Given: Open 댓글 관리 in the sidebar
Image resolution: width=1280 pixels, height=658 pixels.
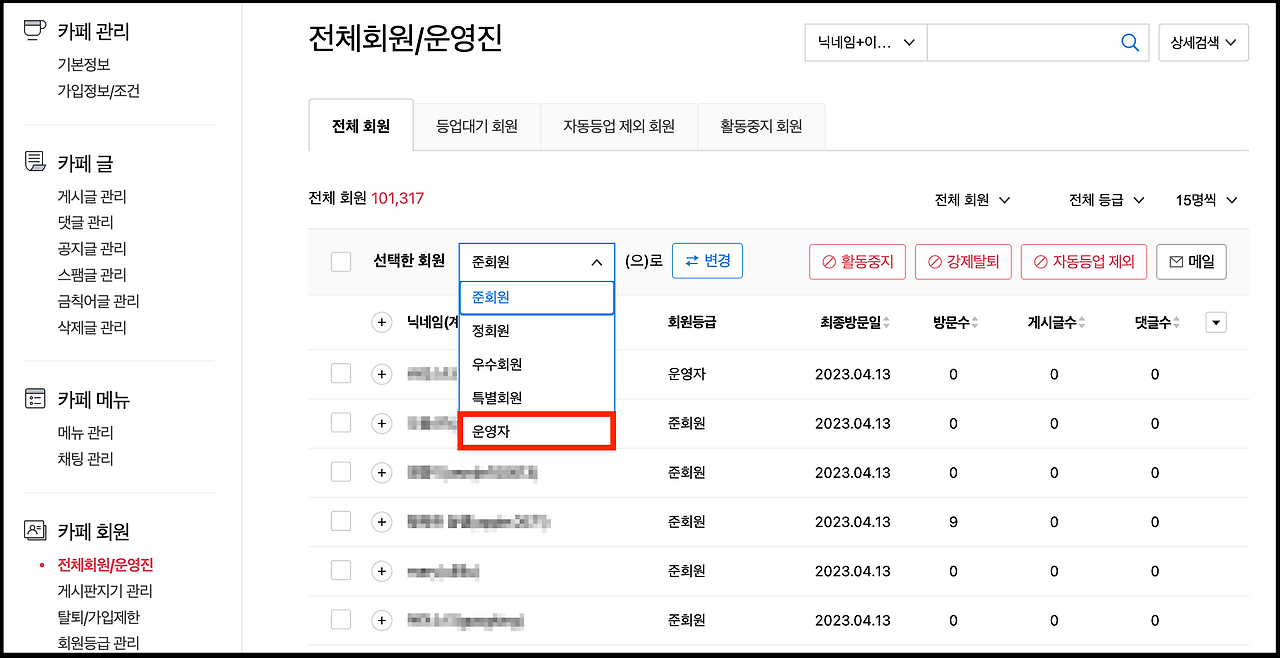Looking at the screenshot, I should pos(86,222).
